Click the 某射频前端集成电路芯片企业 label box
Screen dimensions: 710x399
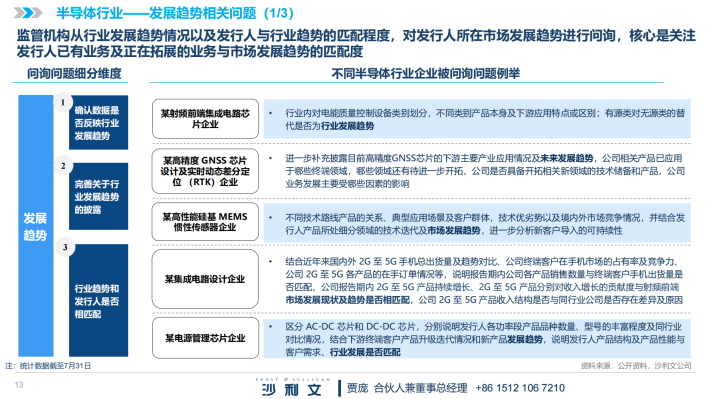pos(205,119)
